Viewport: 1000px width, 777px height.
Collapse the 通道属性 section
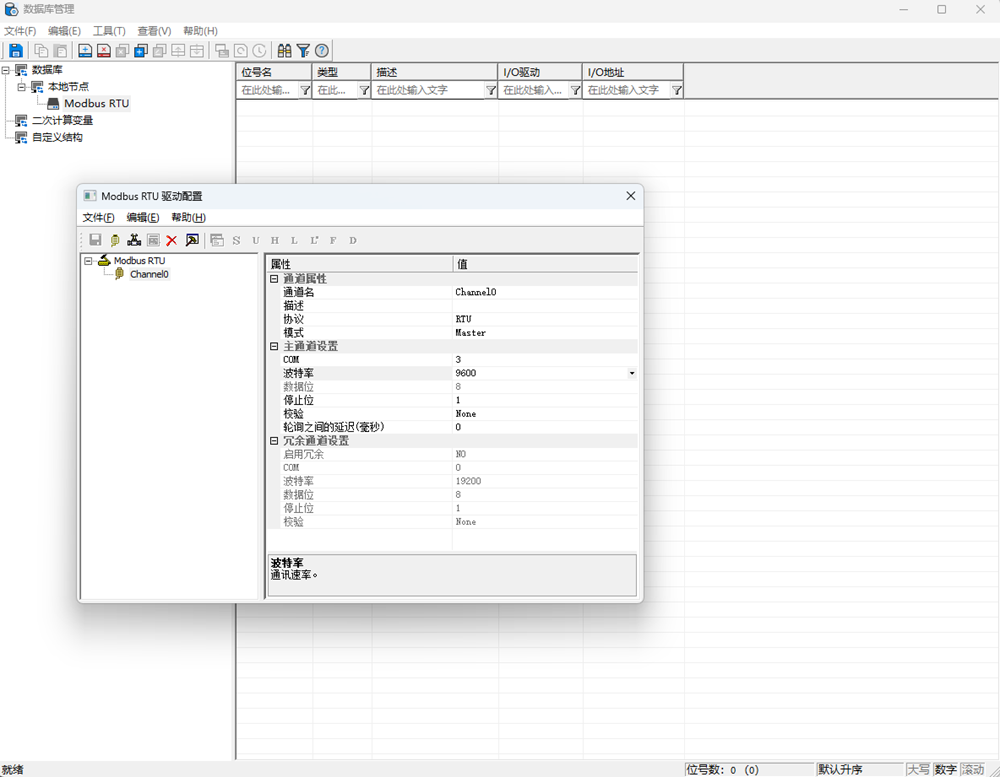[274, 279]
